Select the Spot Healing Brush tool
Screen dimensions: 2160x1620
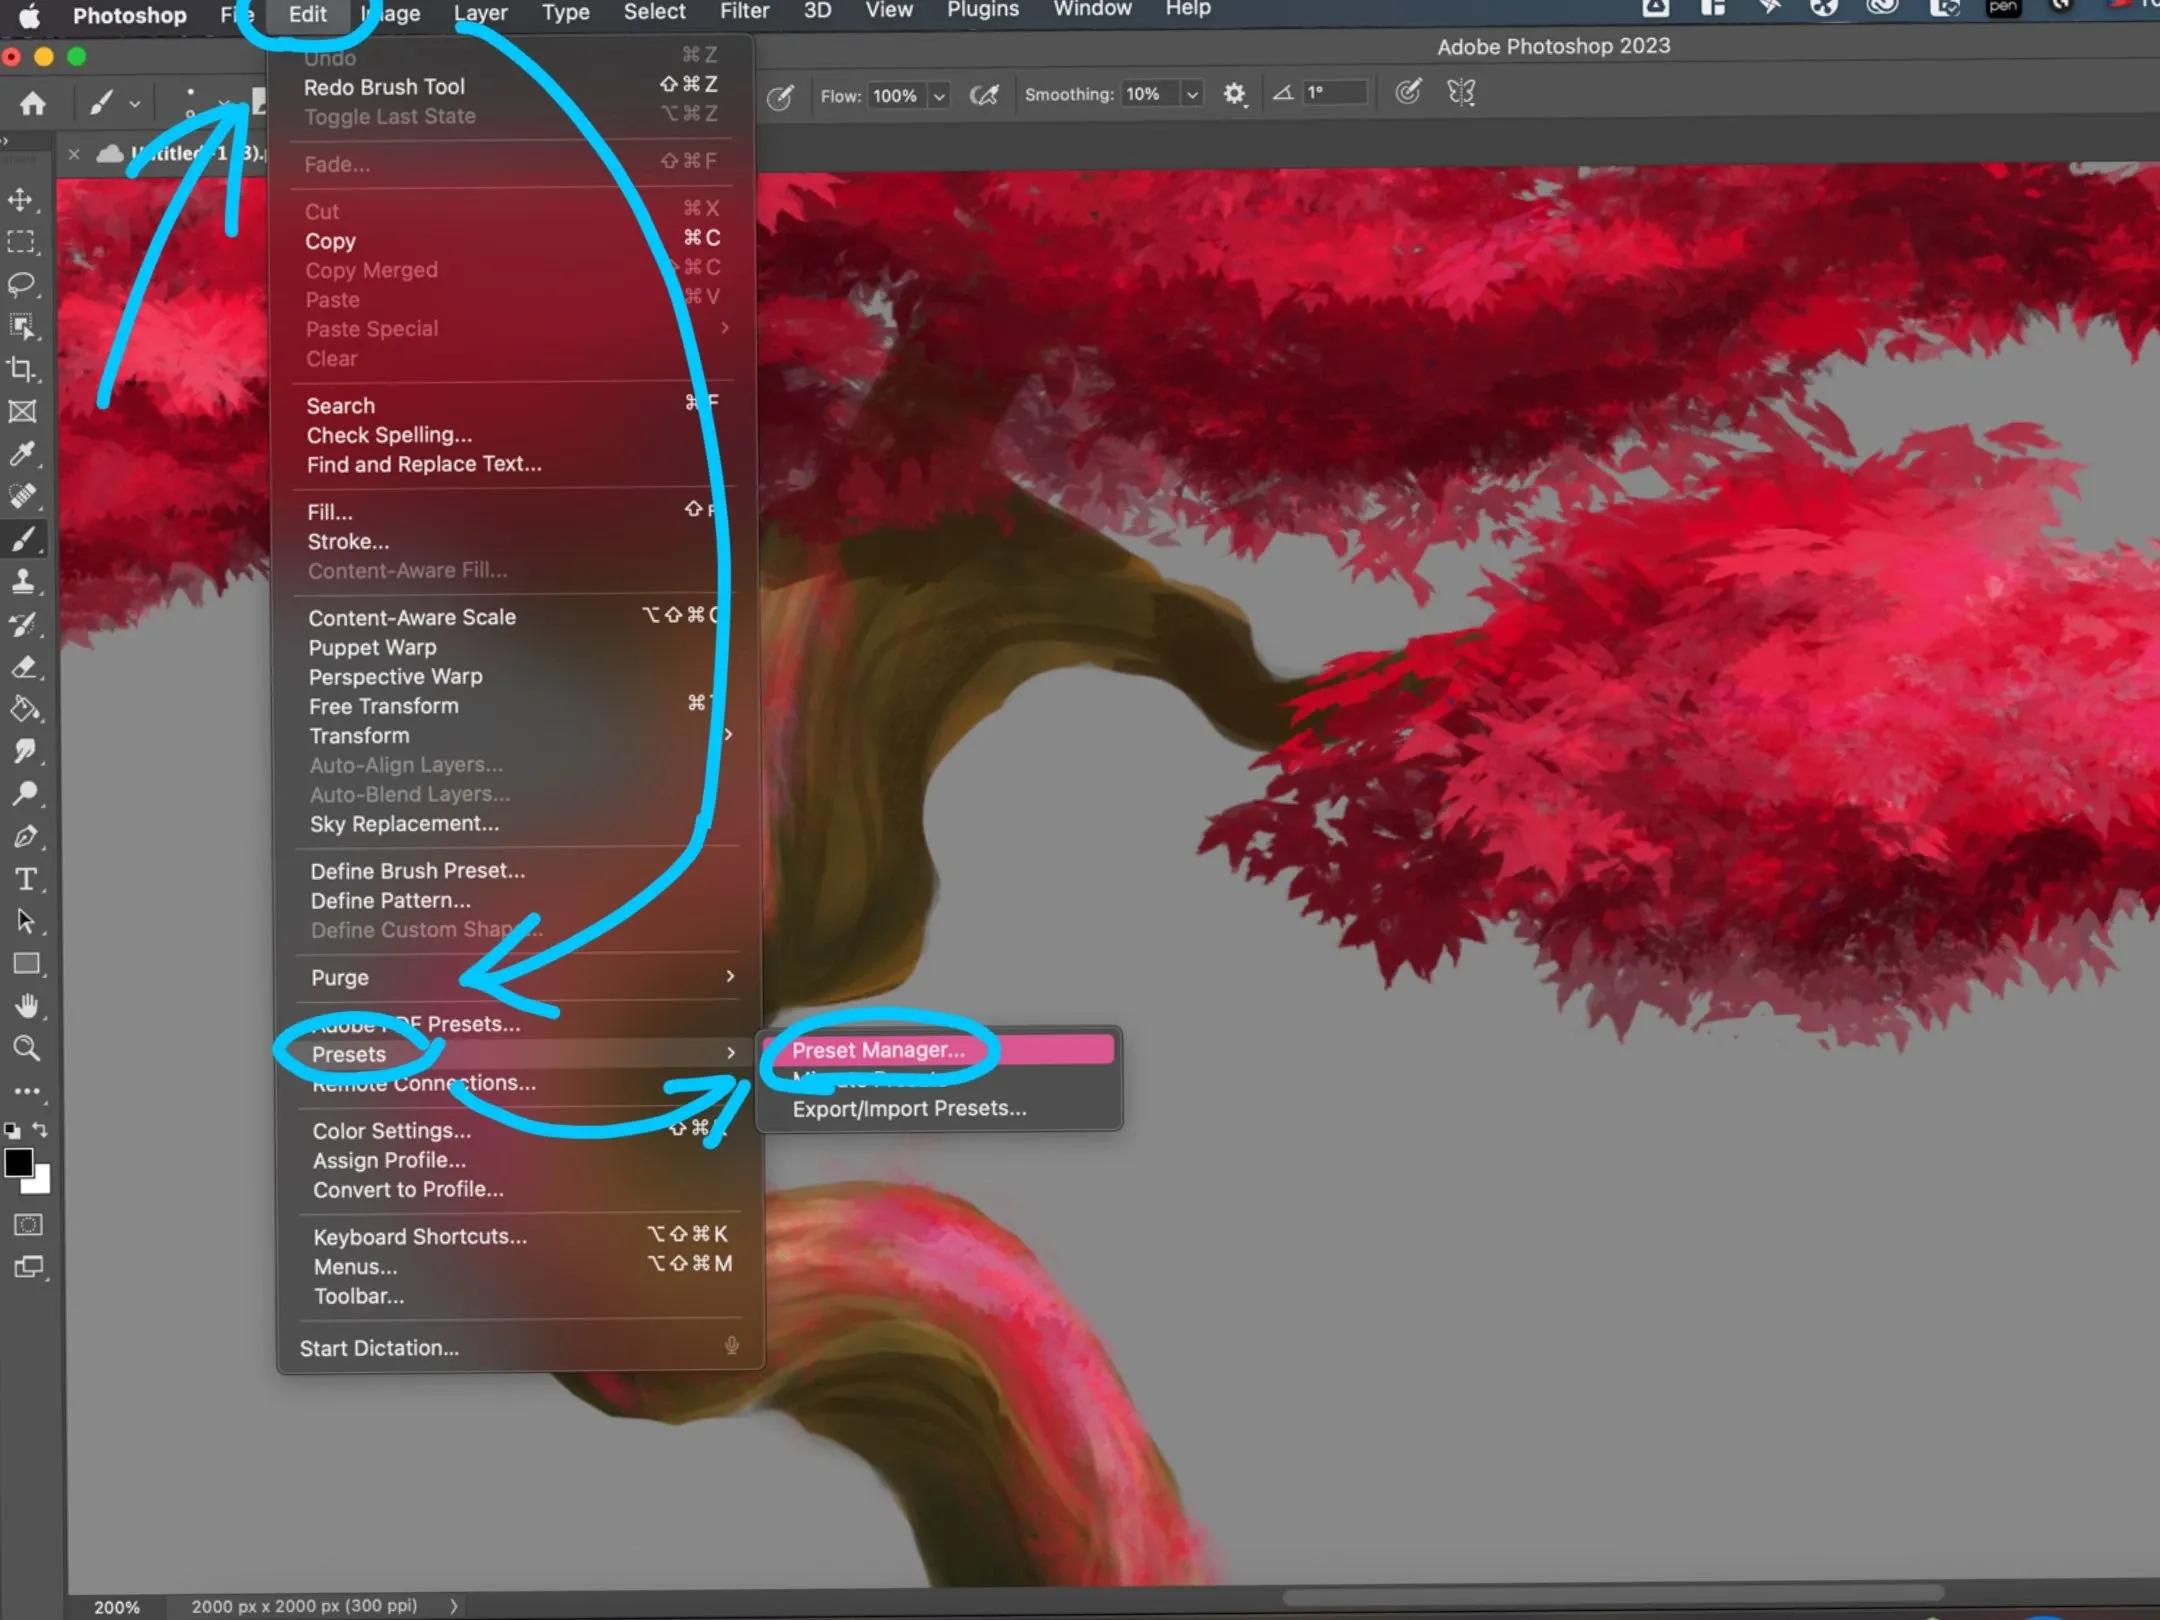[22, 496]
